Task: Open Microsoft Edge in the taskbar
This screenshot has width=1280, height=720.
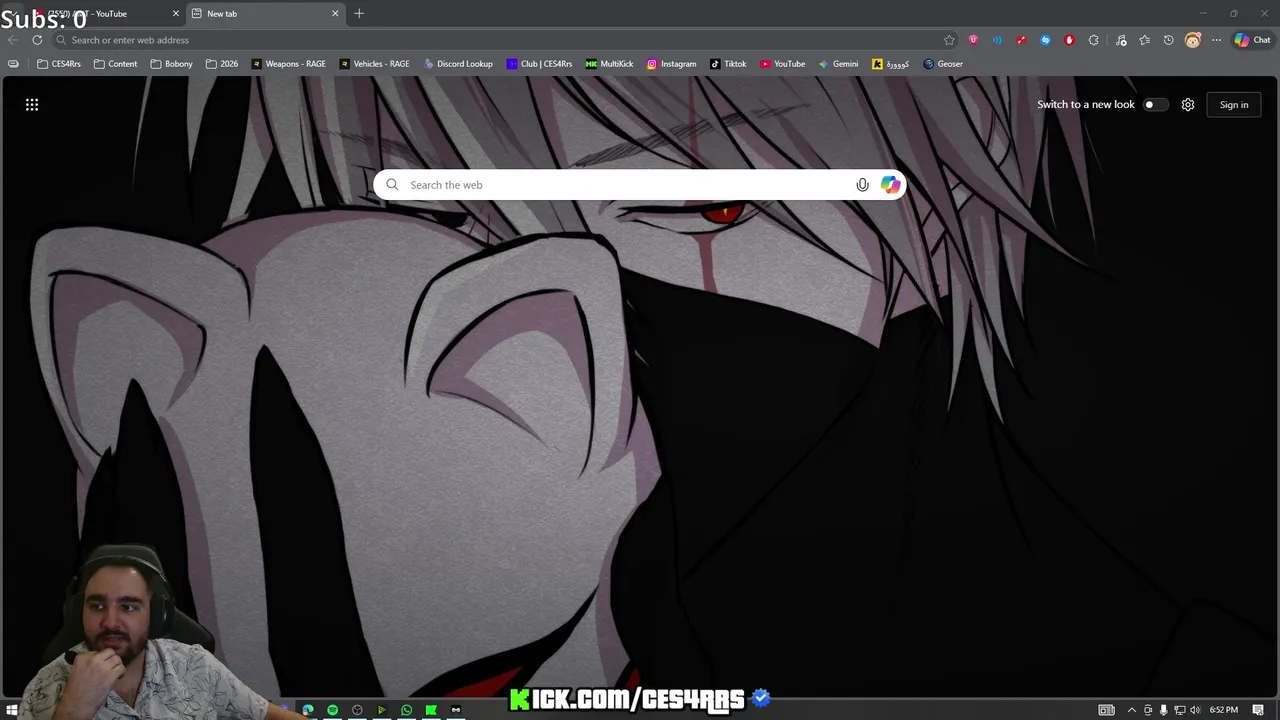Action: [308, 710]
